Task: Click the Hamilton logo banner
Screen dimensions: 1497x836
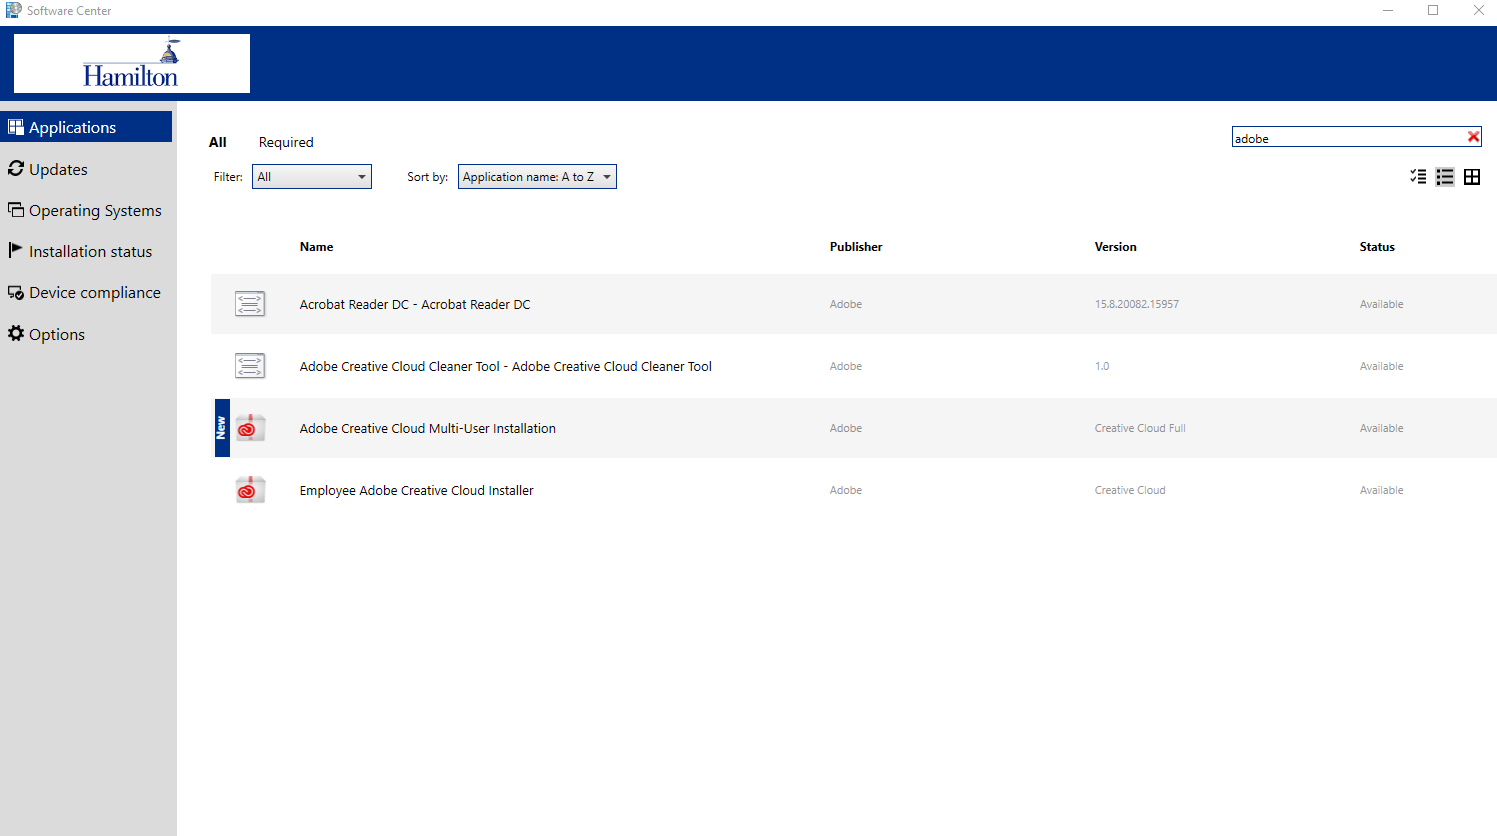Action: [x=132, y=63]
